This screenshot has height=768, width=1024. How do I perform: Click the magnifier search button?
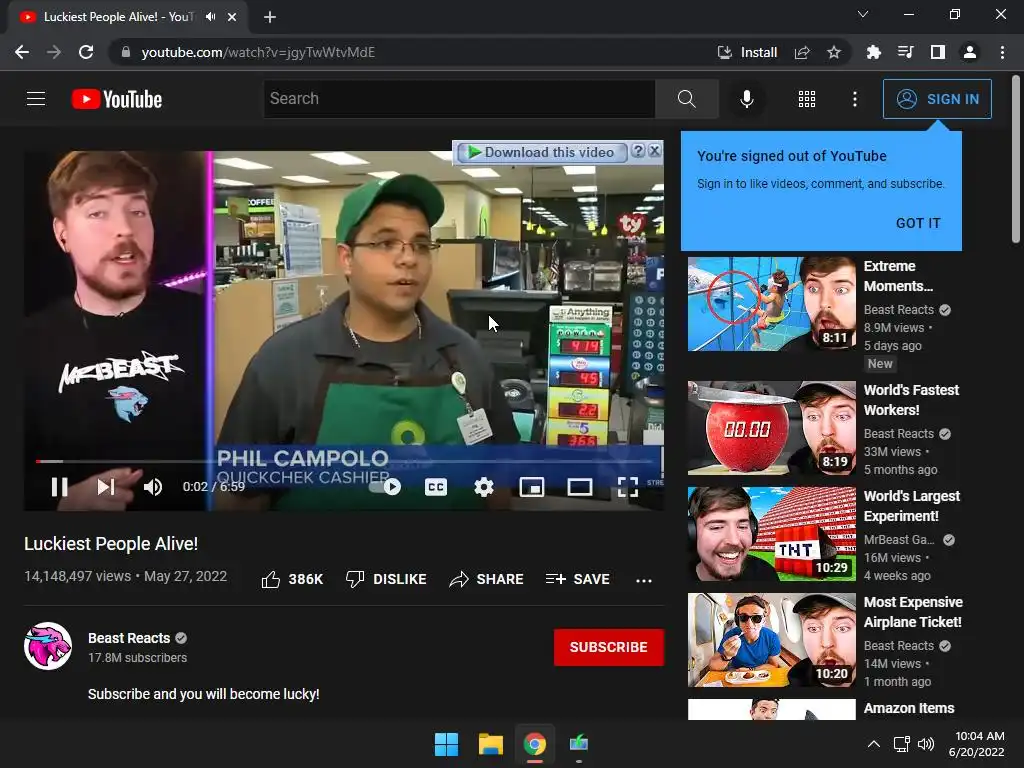point(686,99)
